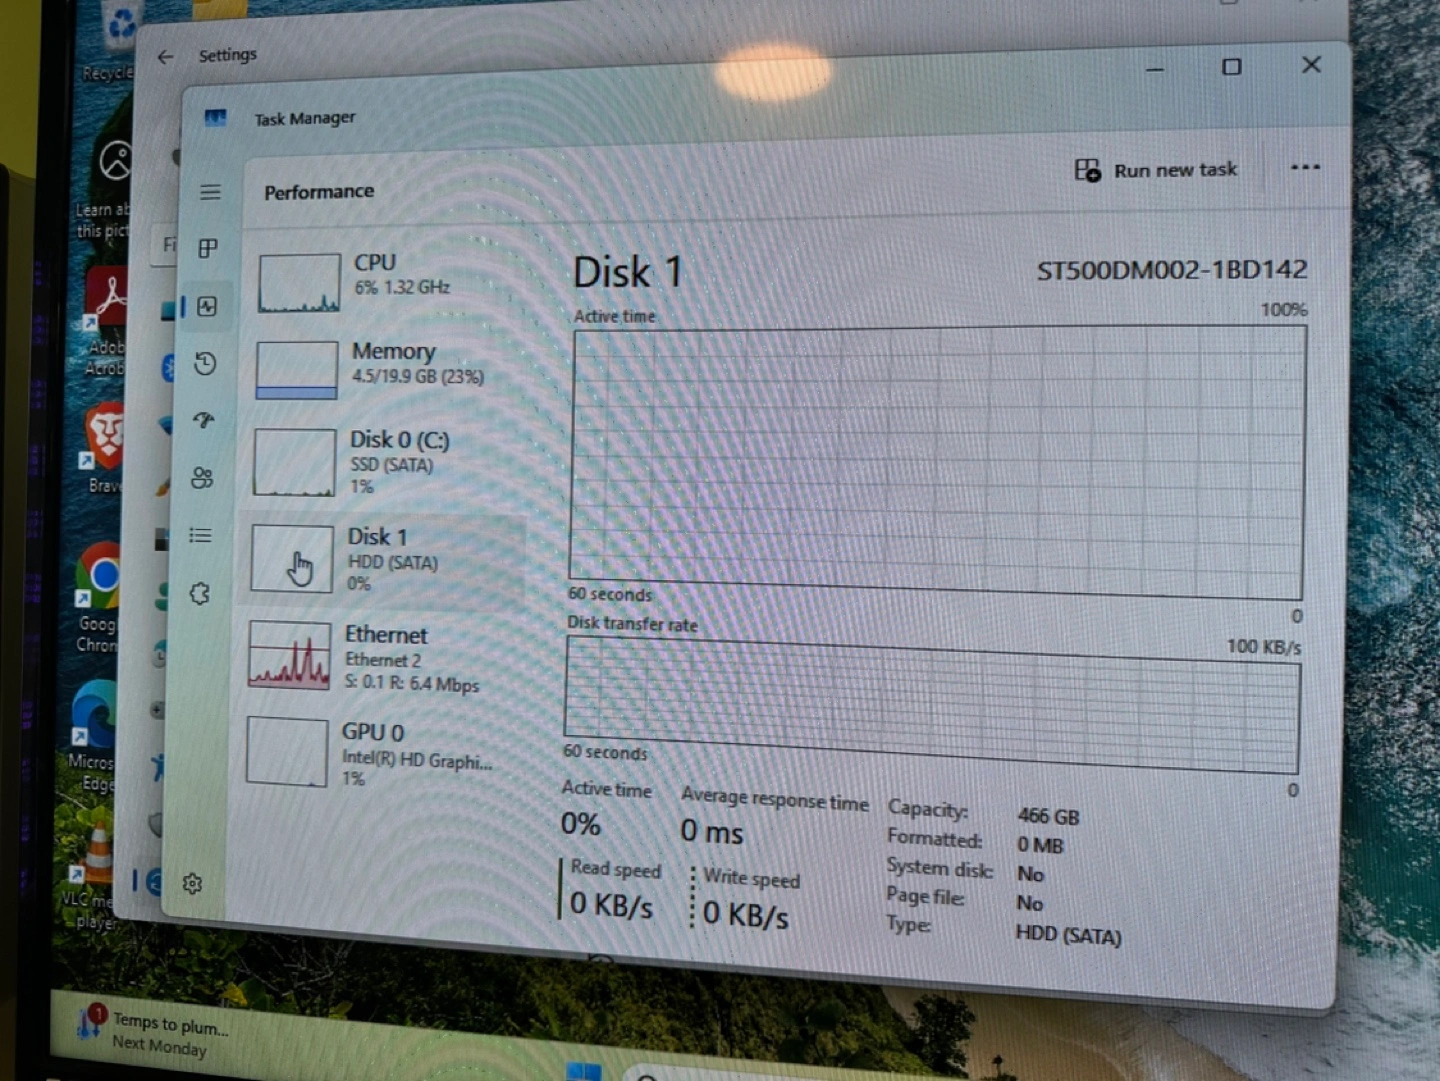Select Disk 1 HDD (SATA) entry
This screenshot has height=1081, width=1440.
[384, 560]
